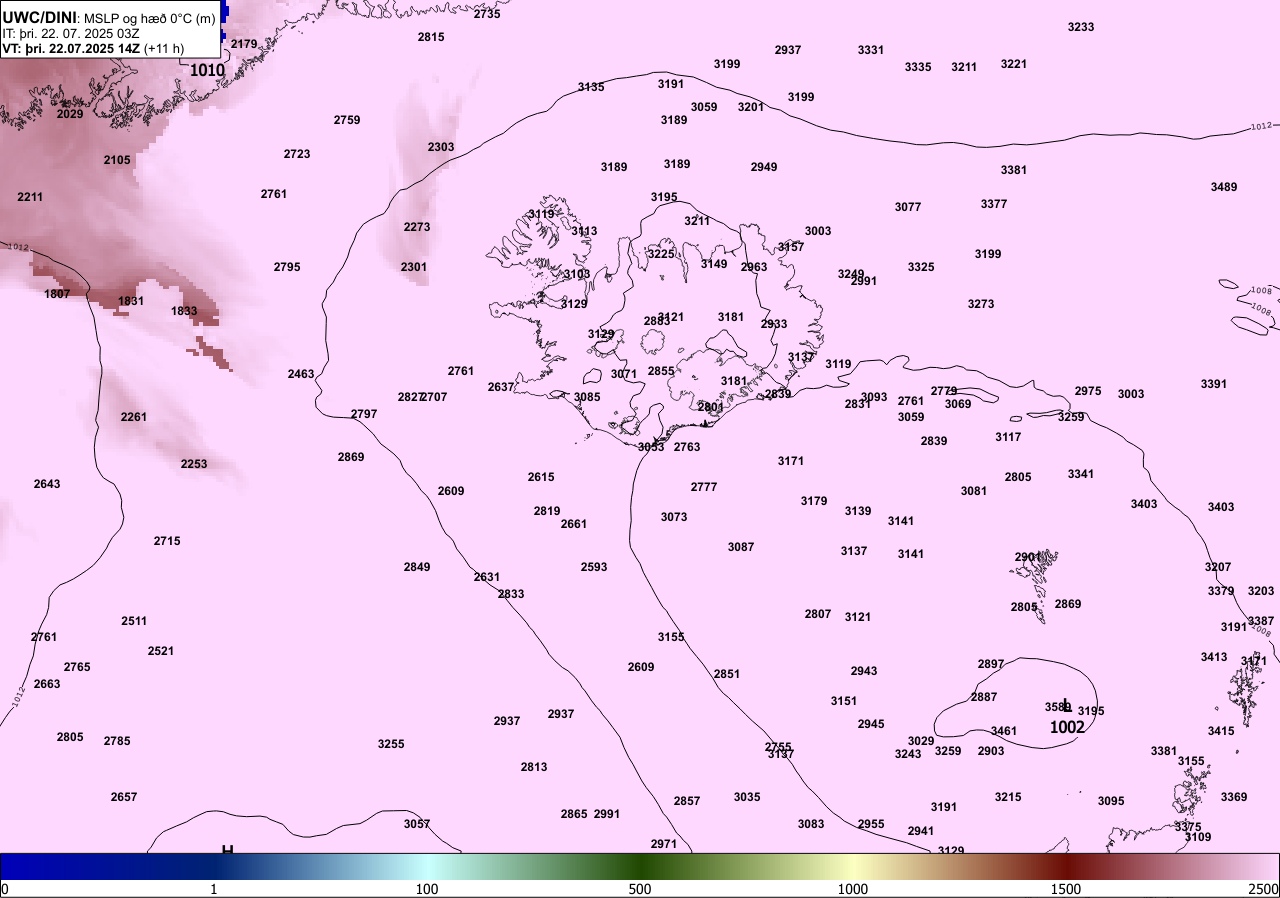Click the height value 2261

[134, 417]
